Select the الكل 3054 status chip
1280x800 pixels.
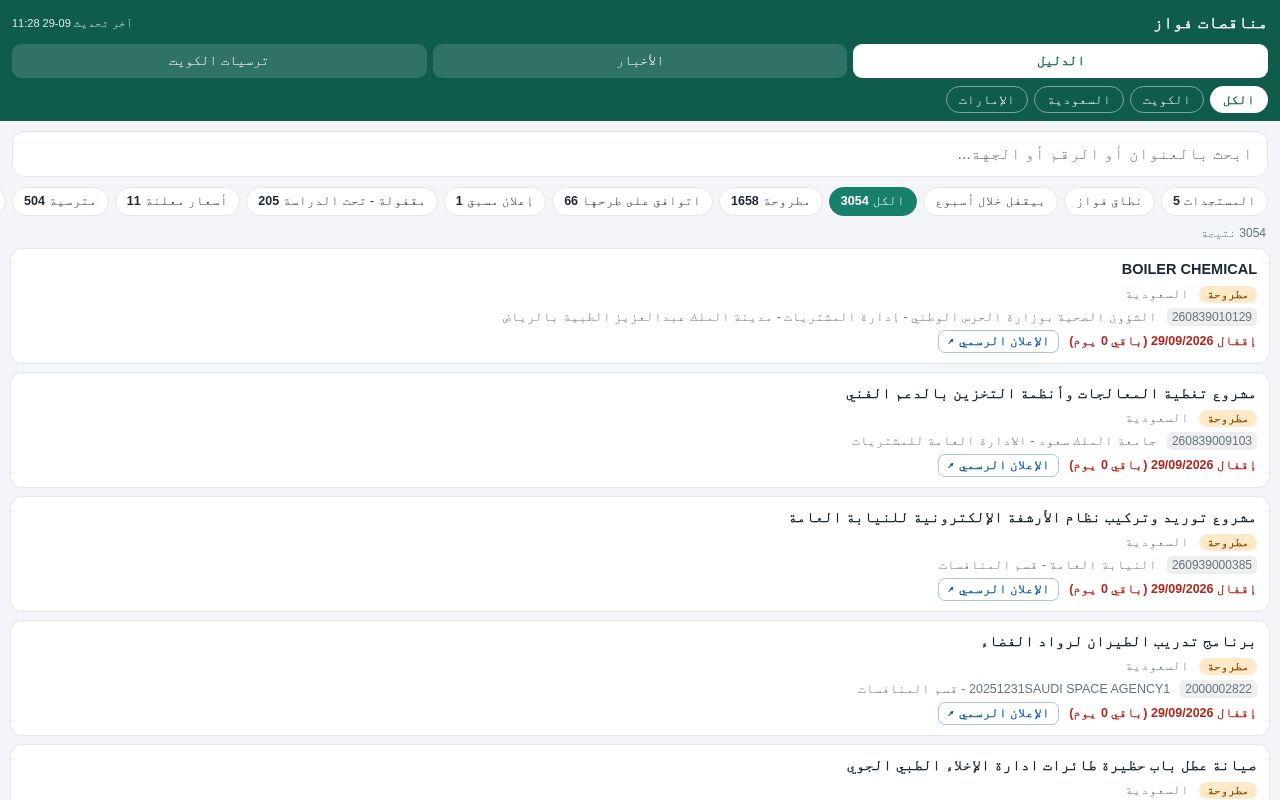(873, 201)
